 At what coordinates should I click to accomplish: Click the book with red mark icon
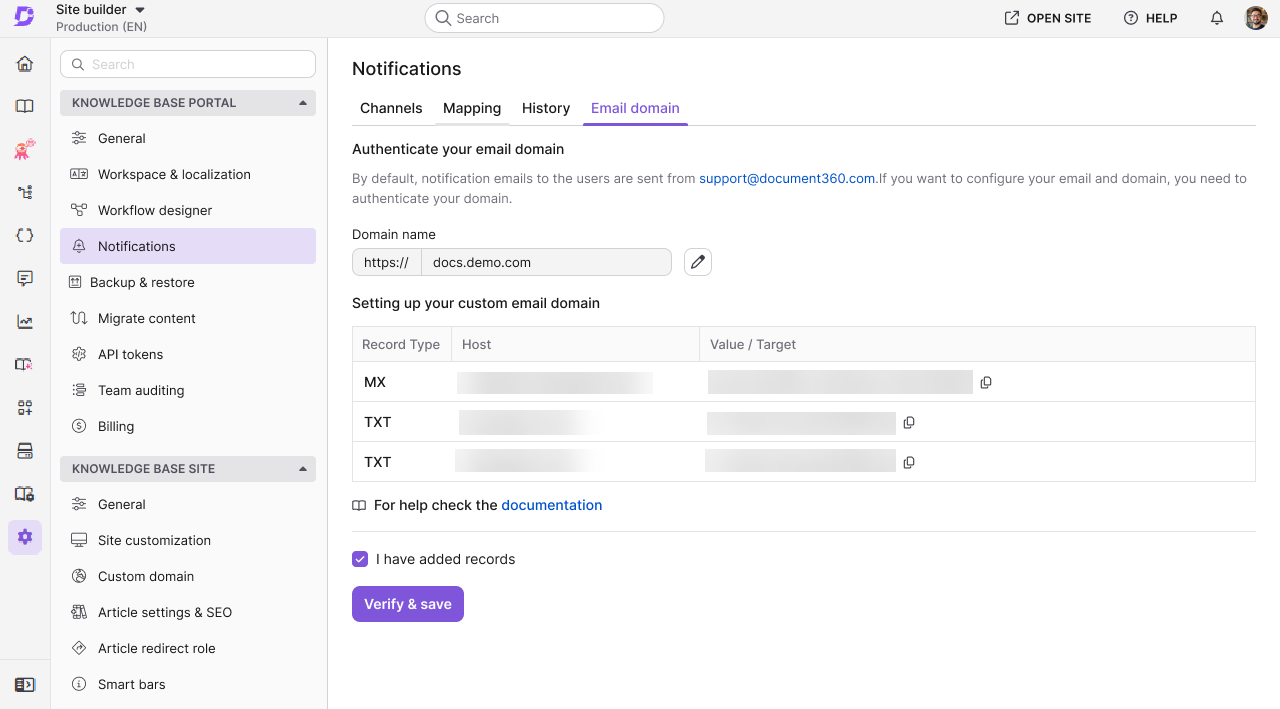tap(25, 364)
